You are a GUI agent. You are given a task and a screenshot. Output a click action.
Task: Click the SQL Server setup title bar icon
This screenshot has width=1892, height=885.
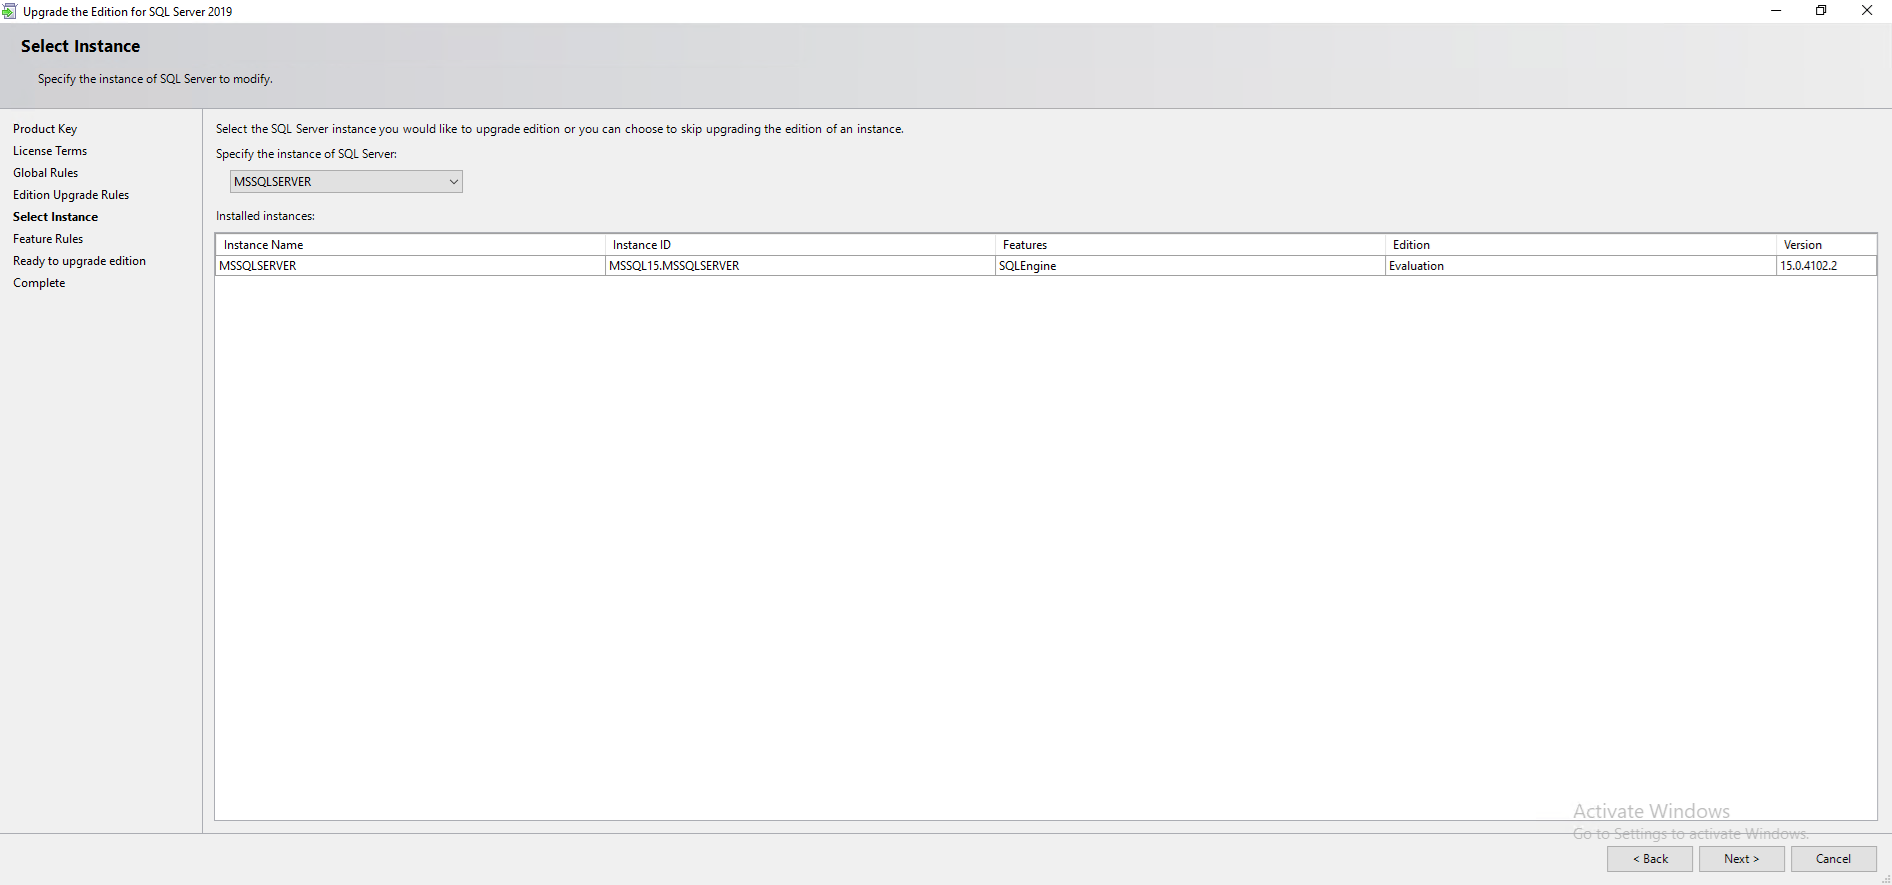(9, 11)
